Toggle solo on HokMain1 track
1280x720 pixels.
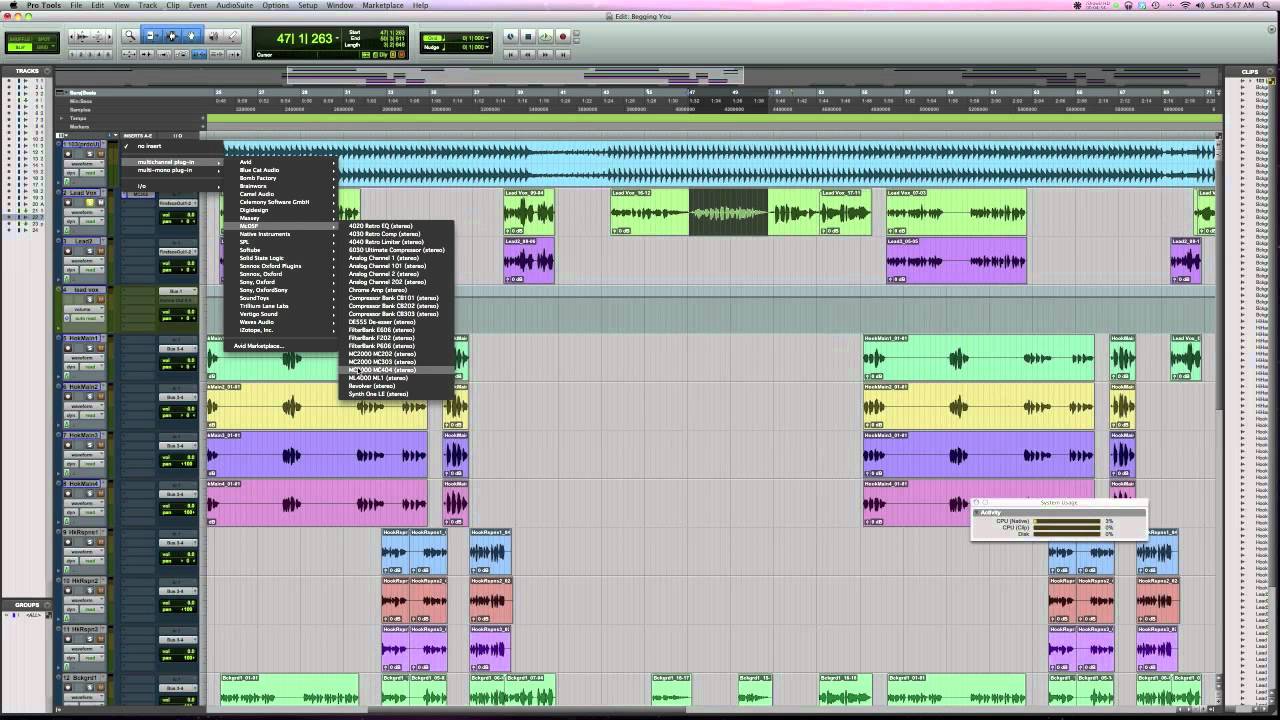pos(90,348)
